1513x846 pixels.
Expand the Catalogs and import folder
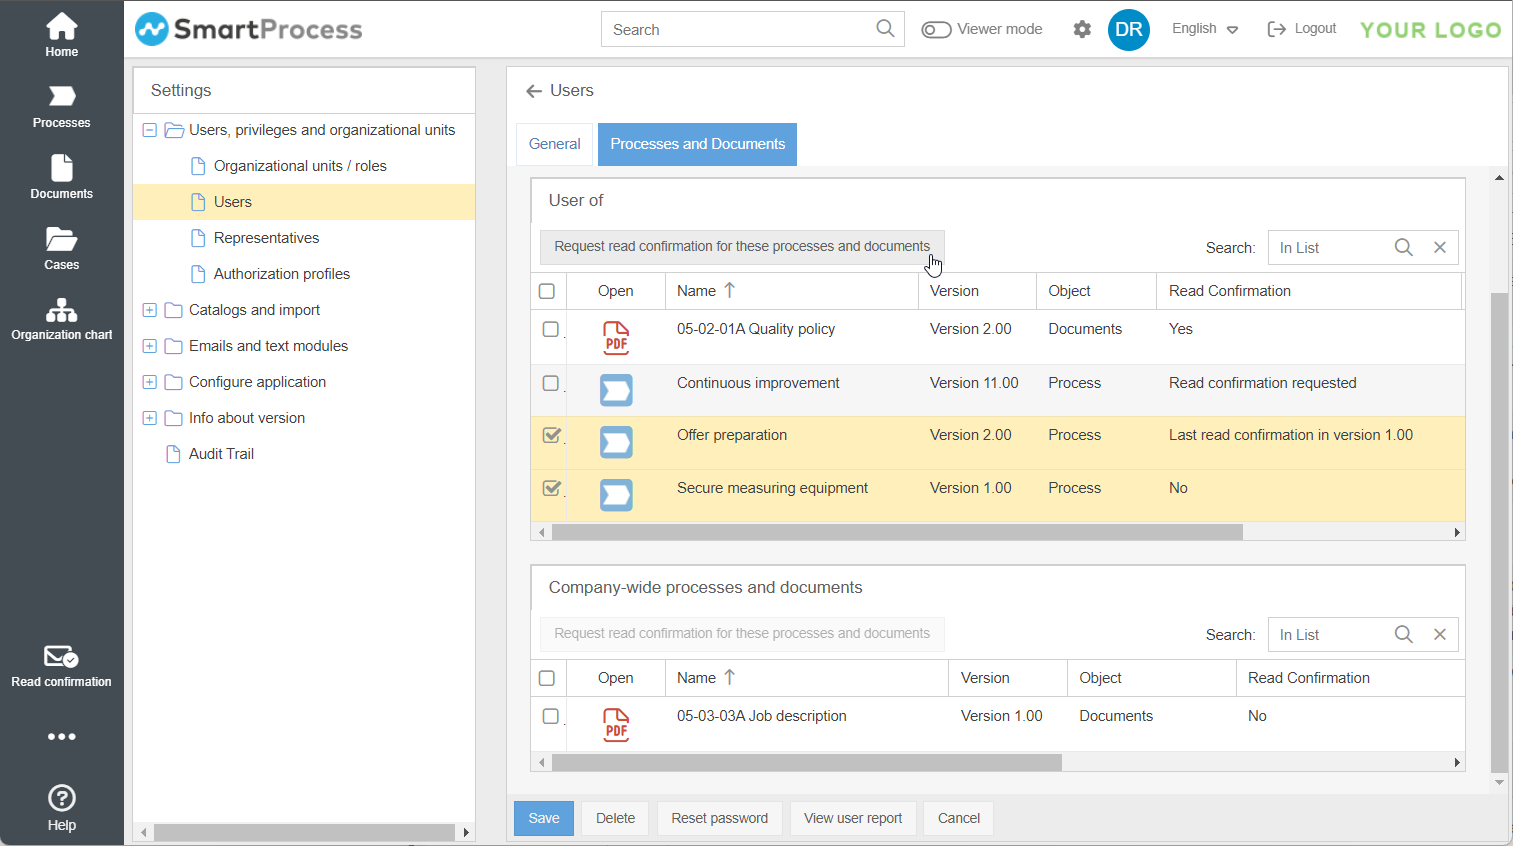(150, 310)
